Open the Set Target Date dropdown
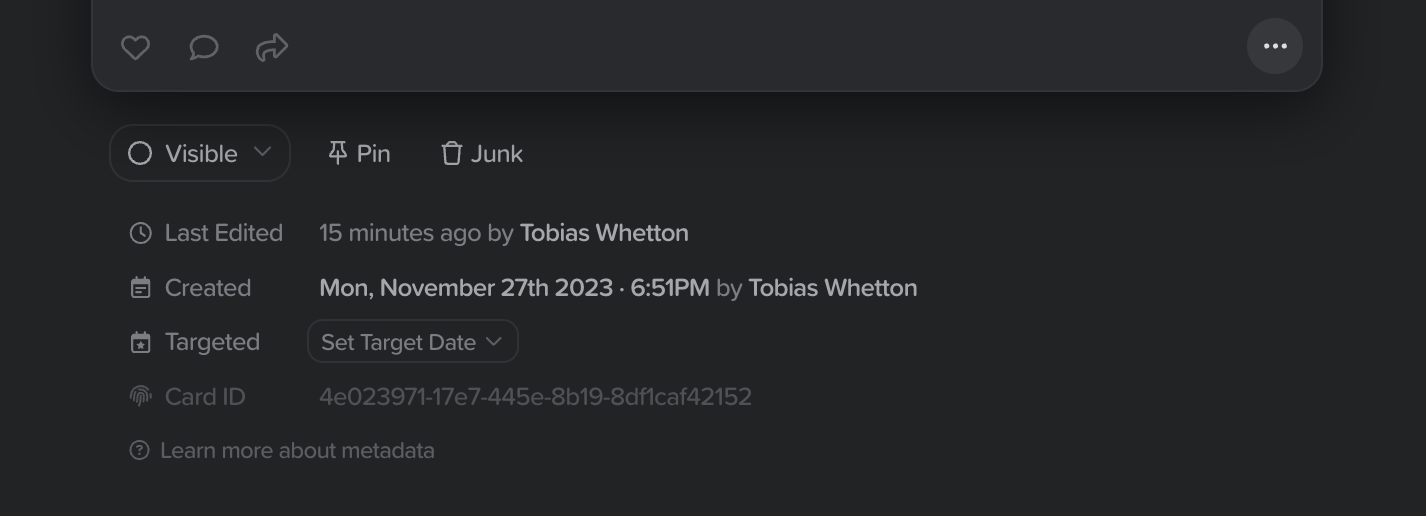 tap(413, 342)
